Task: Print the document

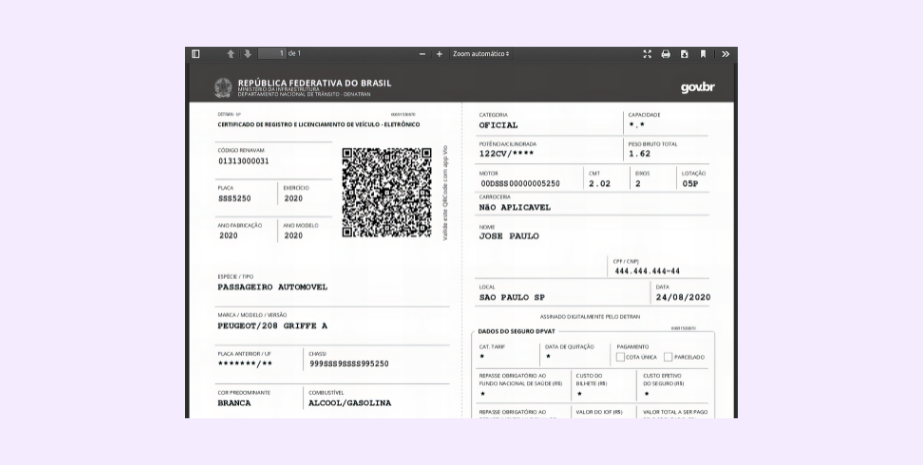Action: (666, 54)
